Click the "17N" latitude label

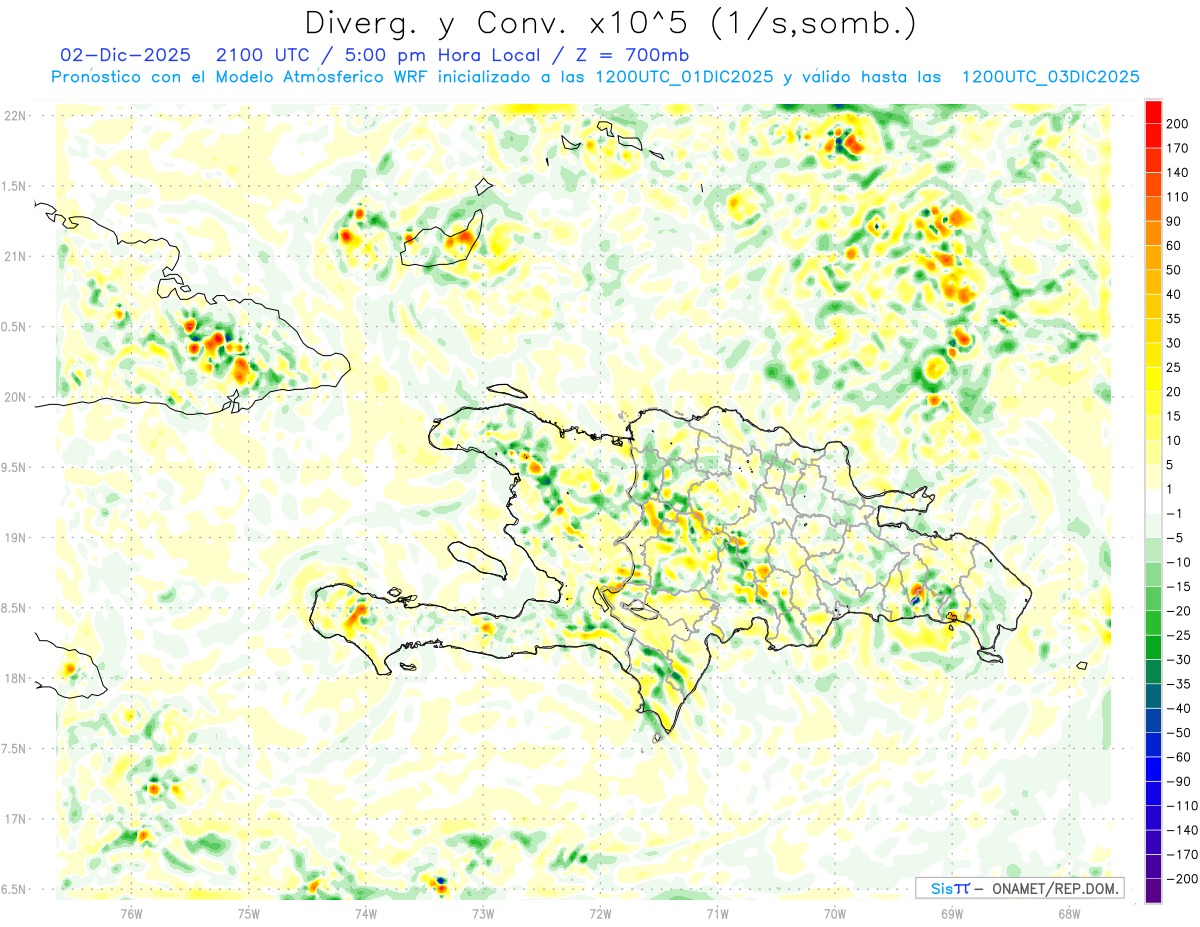tap(15, 820)
